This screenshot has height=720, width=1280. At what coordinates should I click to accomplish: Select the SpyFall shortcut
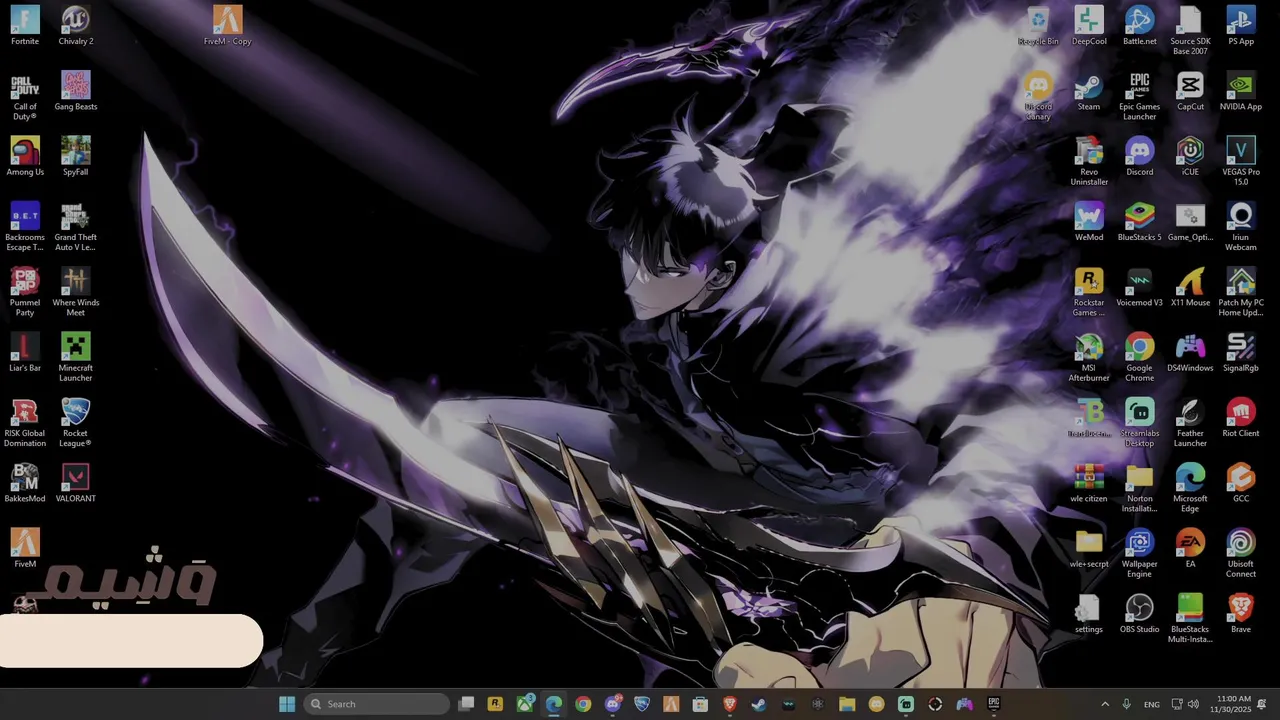(x=76, y=157)
